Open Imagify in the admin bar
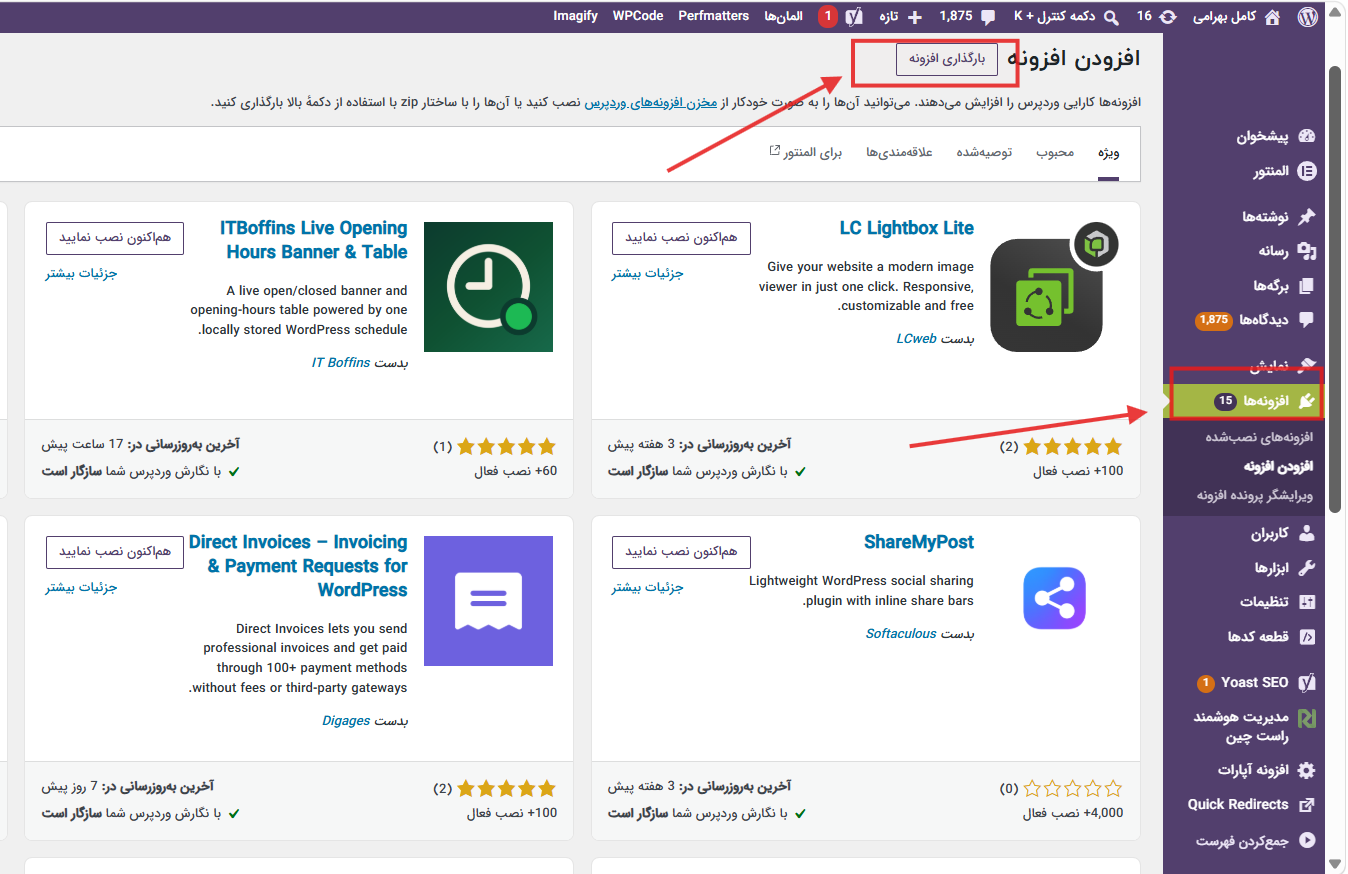Screen dimensions: 1348x874 tap(576, 16)
